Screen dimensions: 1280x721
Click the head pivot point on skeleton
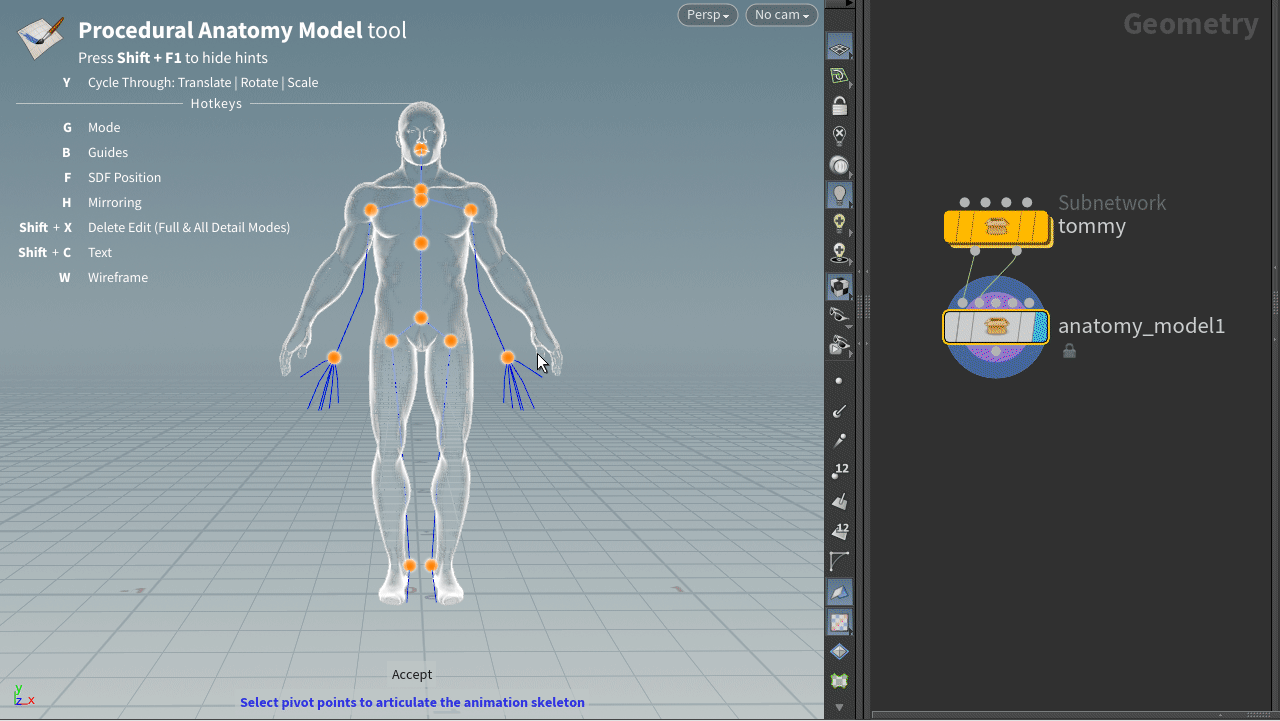[x=421, y=148]
